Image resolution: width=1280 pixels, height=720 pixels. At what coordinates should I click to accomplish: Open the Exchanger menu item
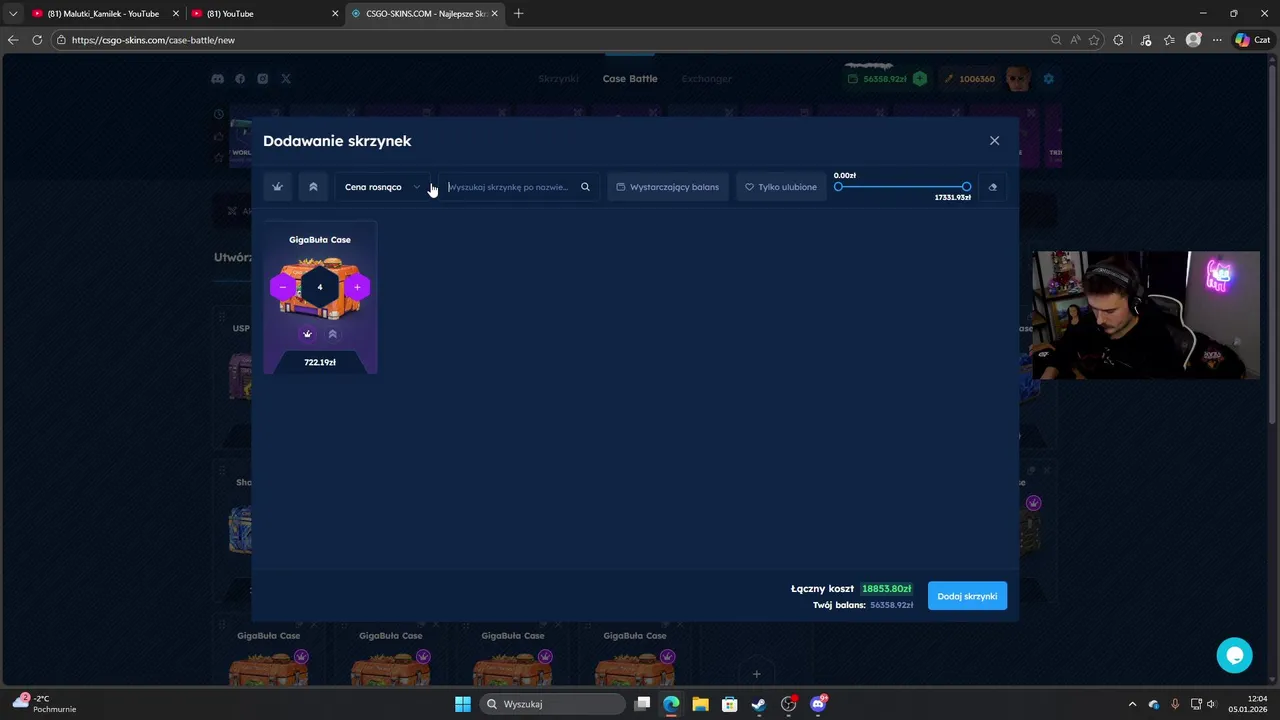coord(707,79)
